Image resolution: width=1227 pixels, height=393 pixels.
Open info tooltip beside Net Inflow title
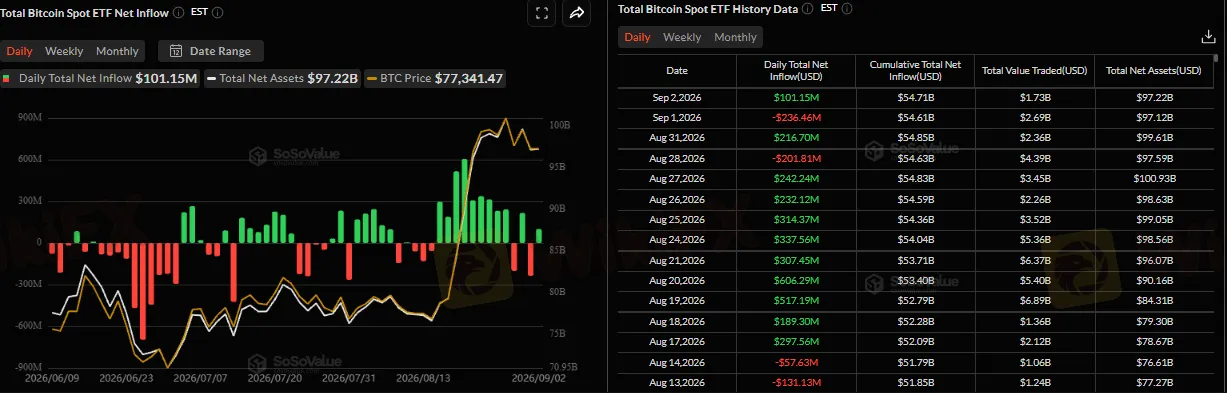[178, 13]
